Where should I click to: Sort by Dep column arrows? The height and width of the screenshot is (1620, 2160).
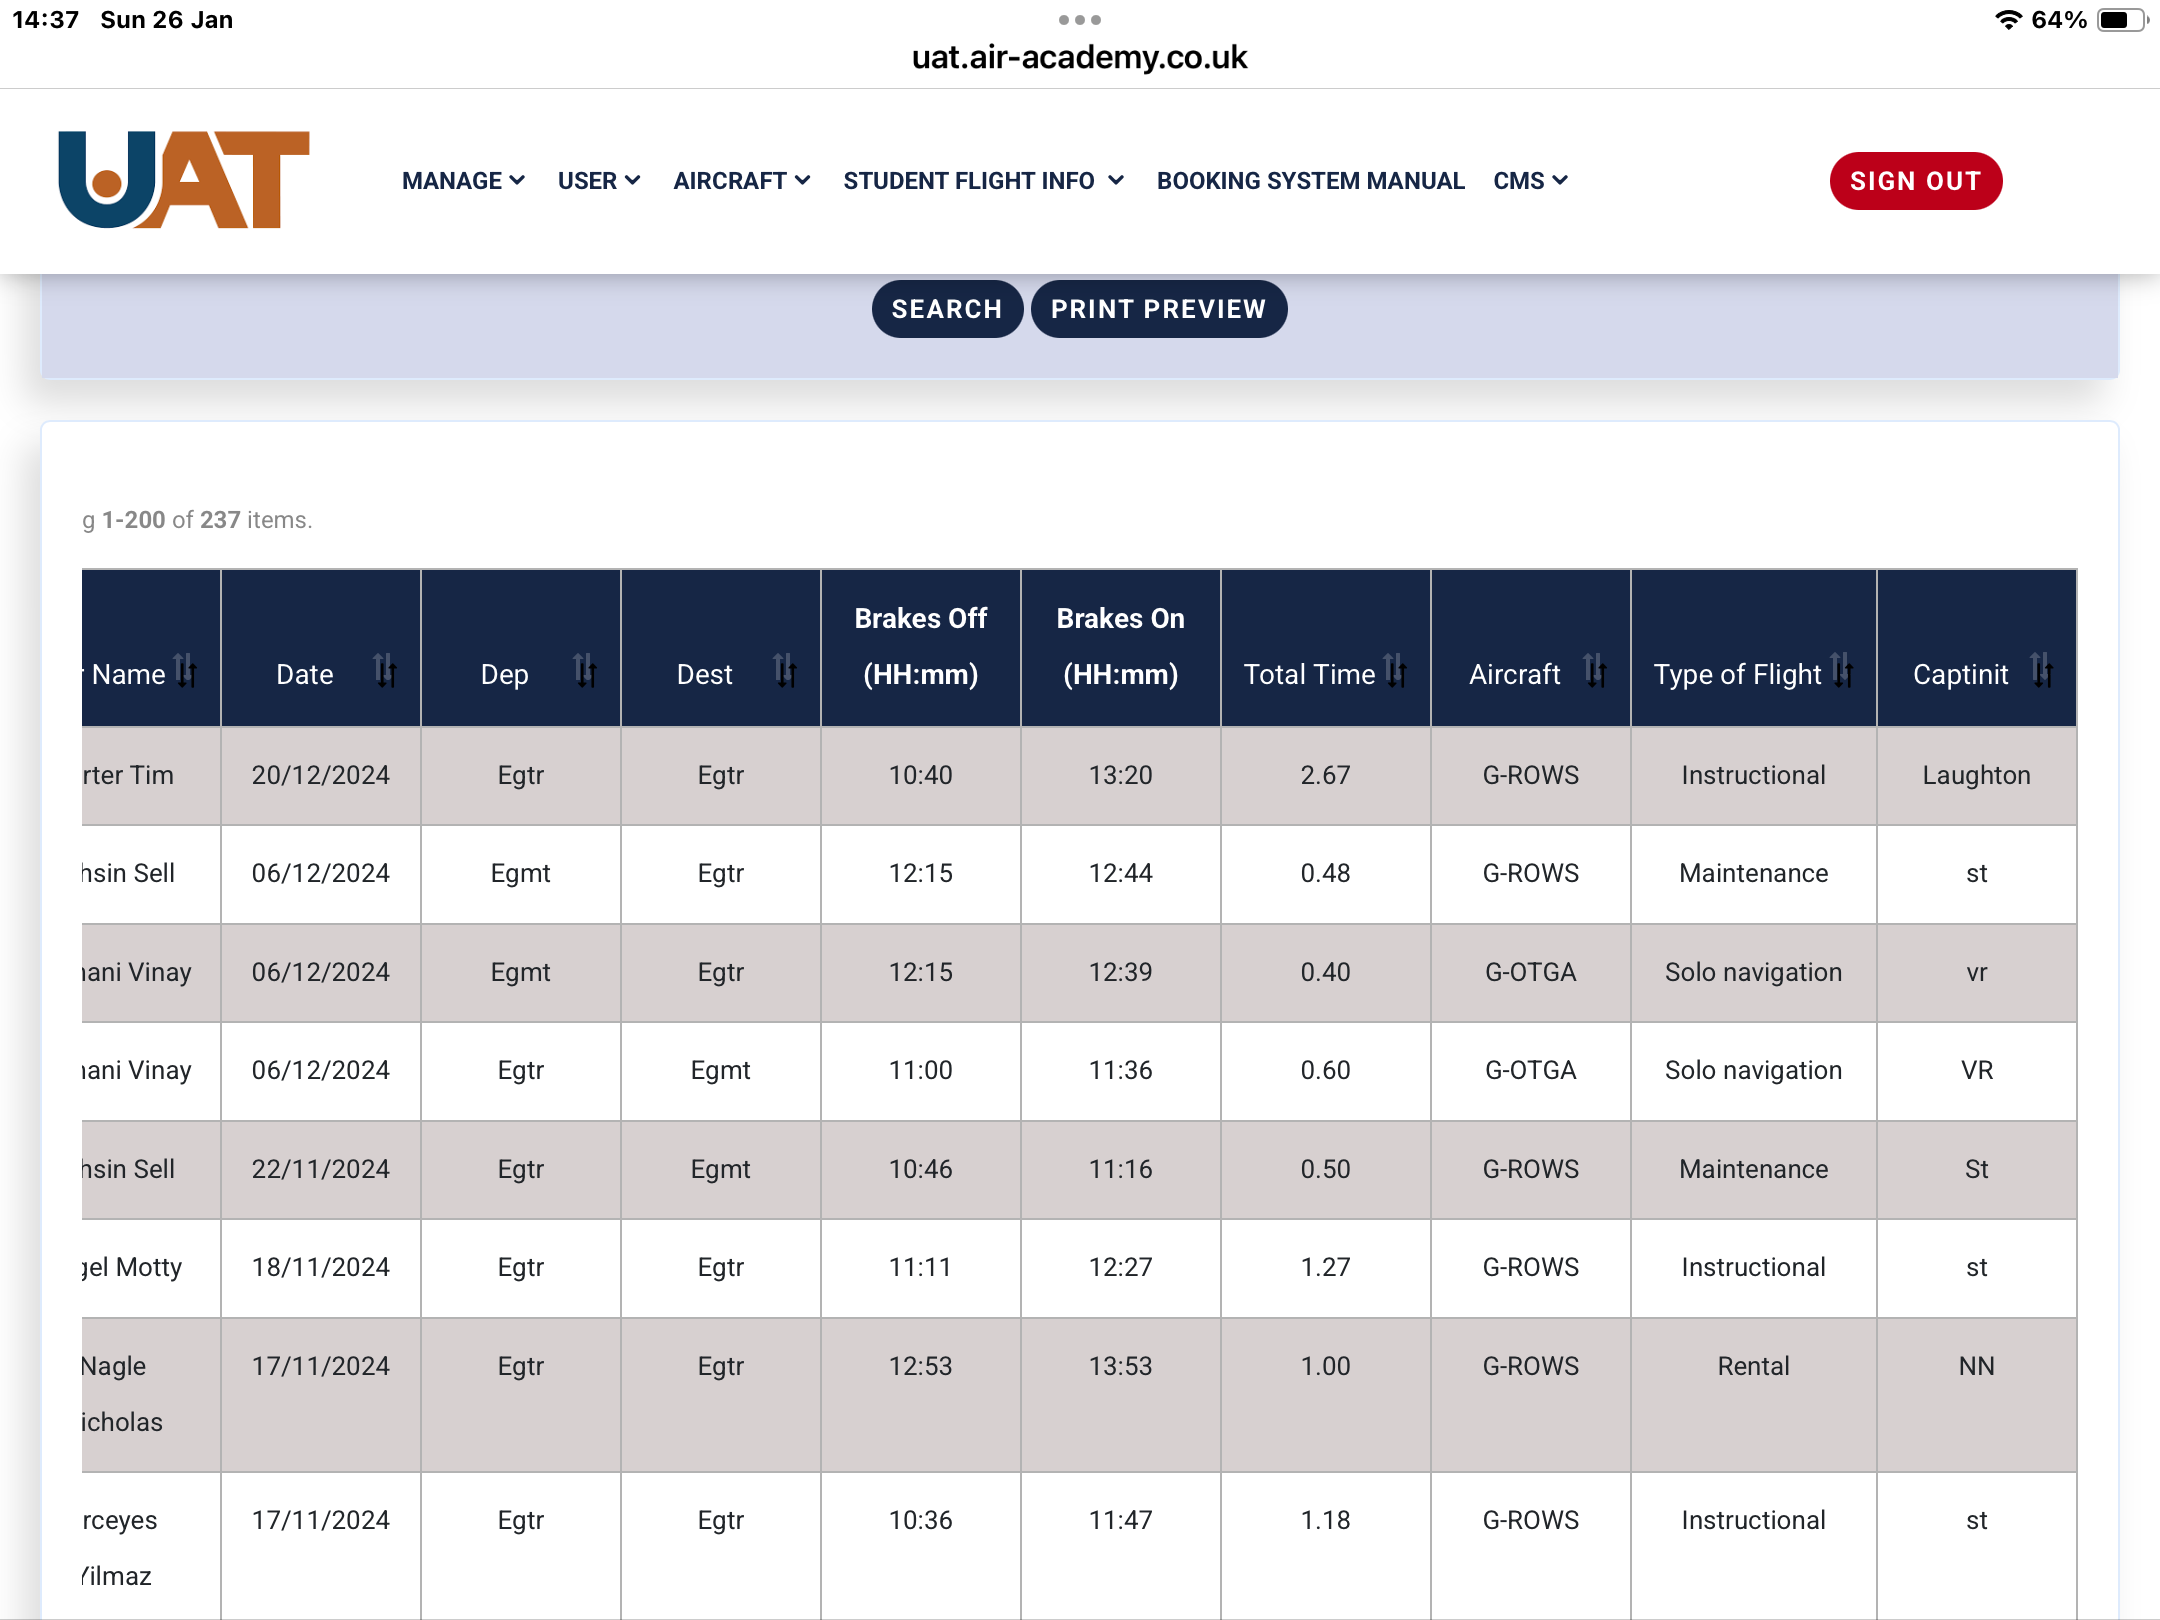click(585, 671)
